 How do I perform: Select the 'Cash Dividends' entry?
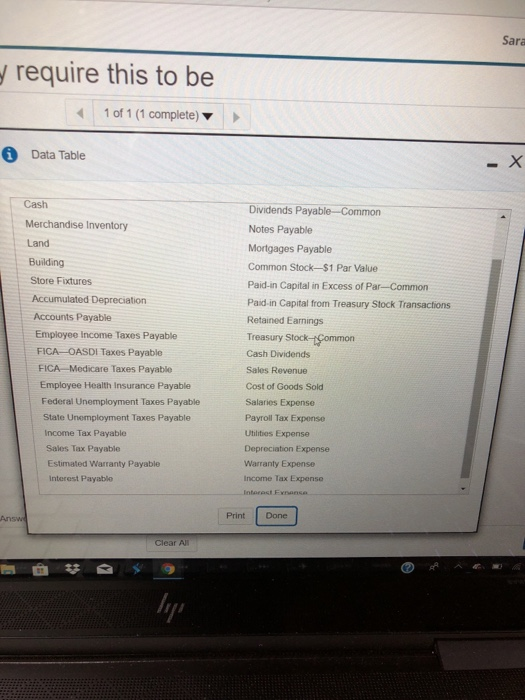[278, 354]
